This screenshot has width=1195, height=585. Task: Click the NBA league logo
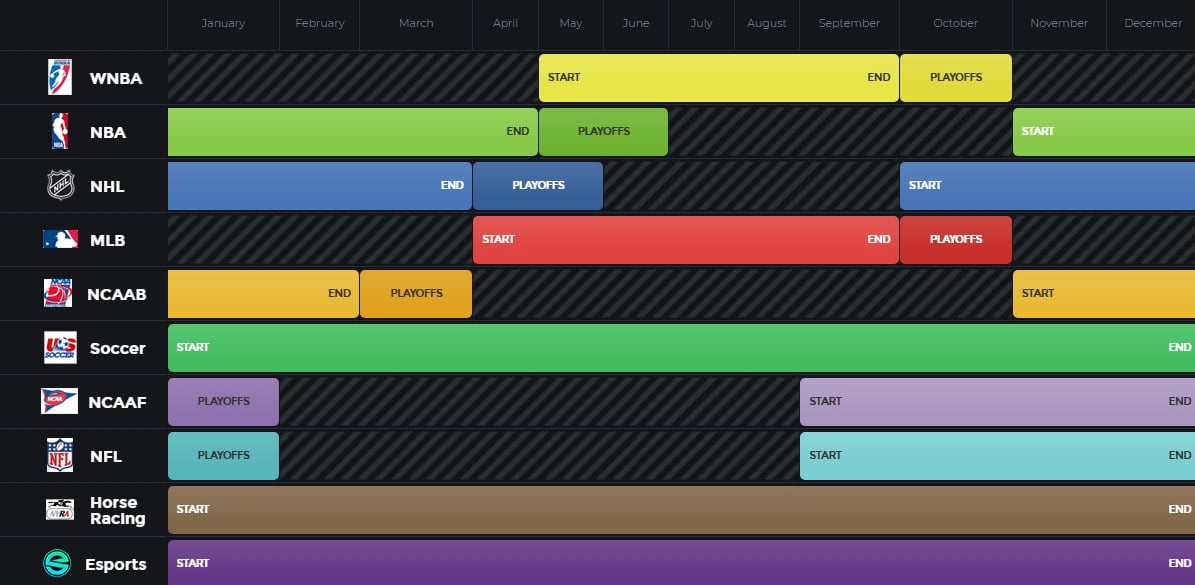[59, 131]
